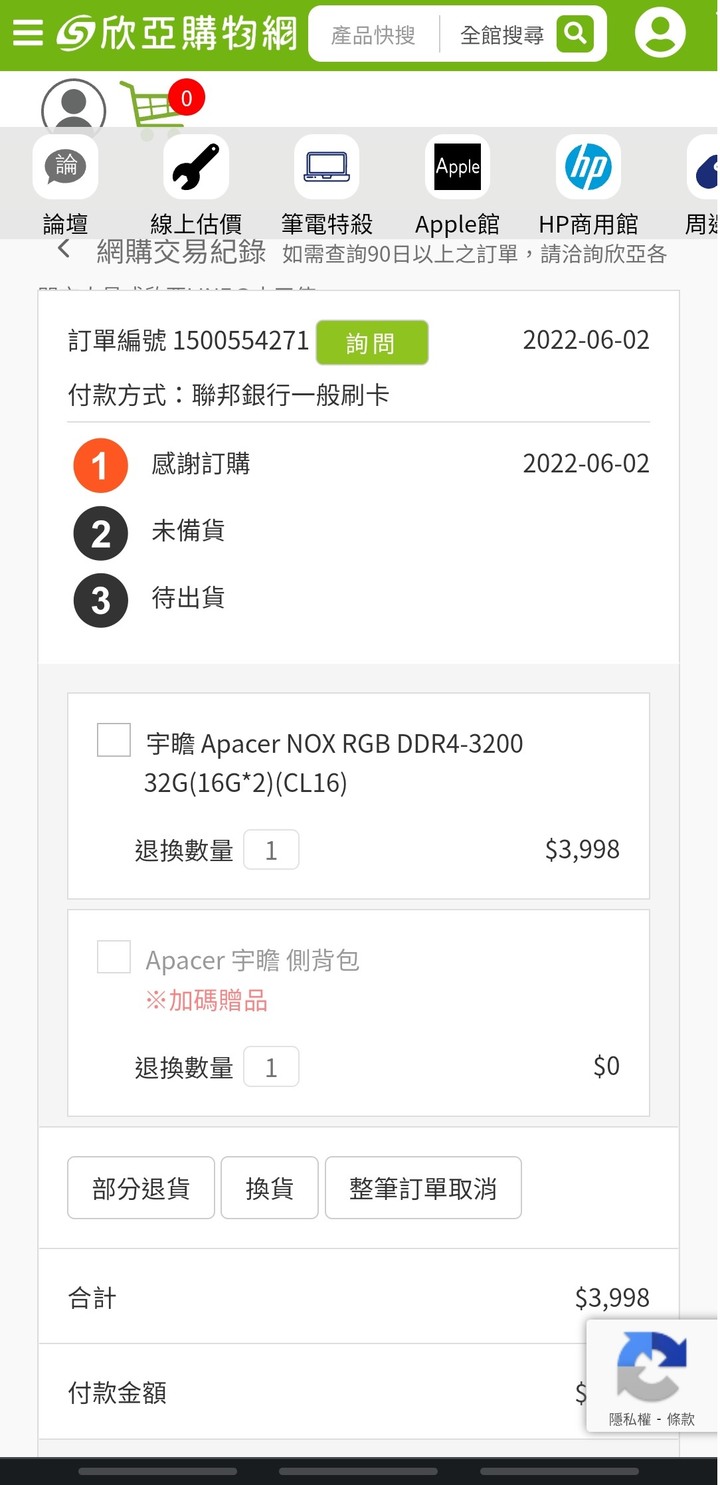This screenshot has width=720, height=1485.
Task: Open the 線上估價 wrench icon
Action: tap(196, 167)
